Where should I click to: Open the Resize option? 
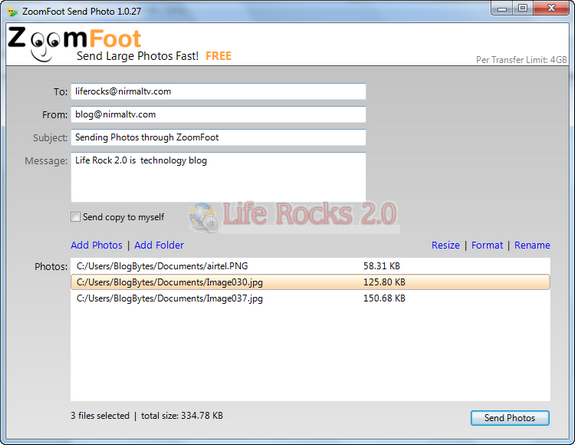pos(446,245)
